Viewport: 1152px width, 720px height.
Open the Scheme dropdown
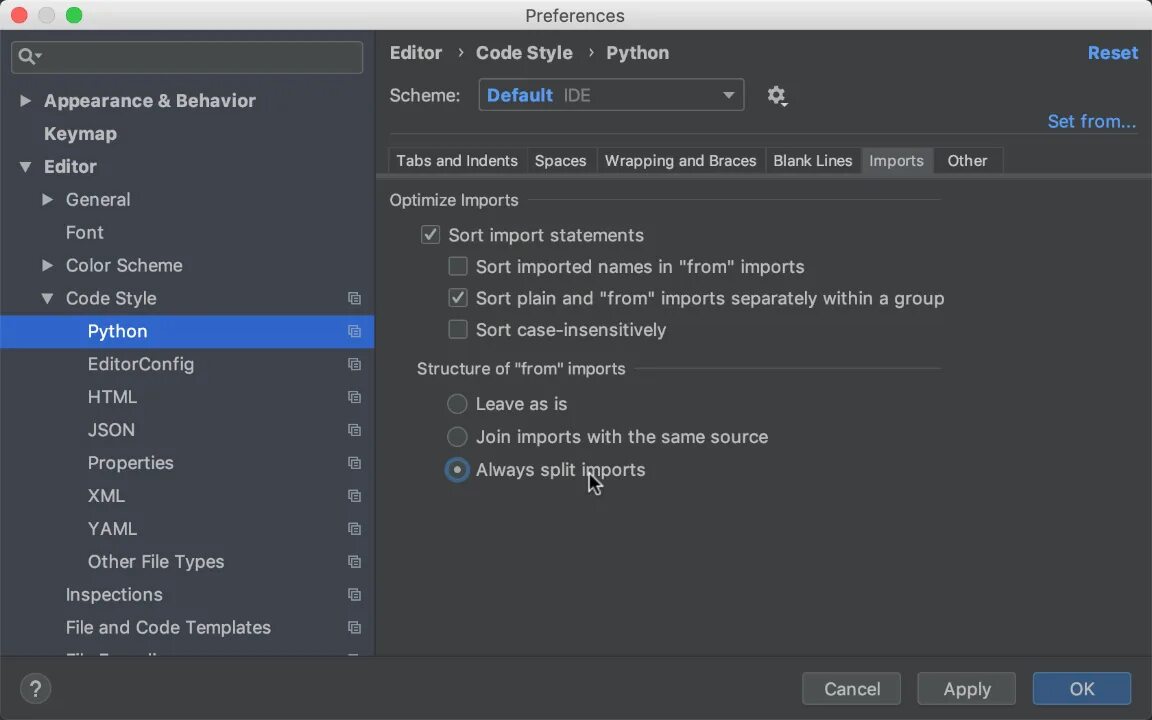click(x=611, y=96)
